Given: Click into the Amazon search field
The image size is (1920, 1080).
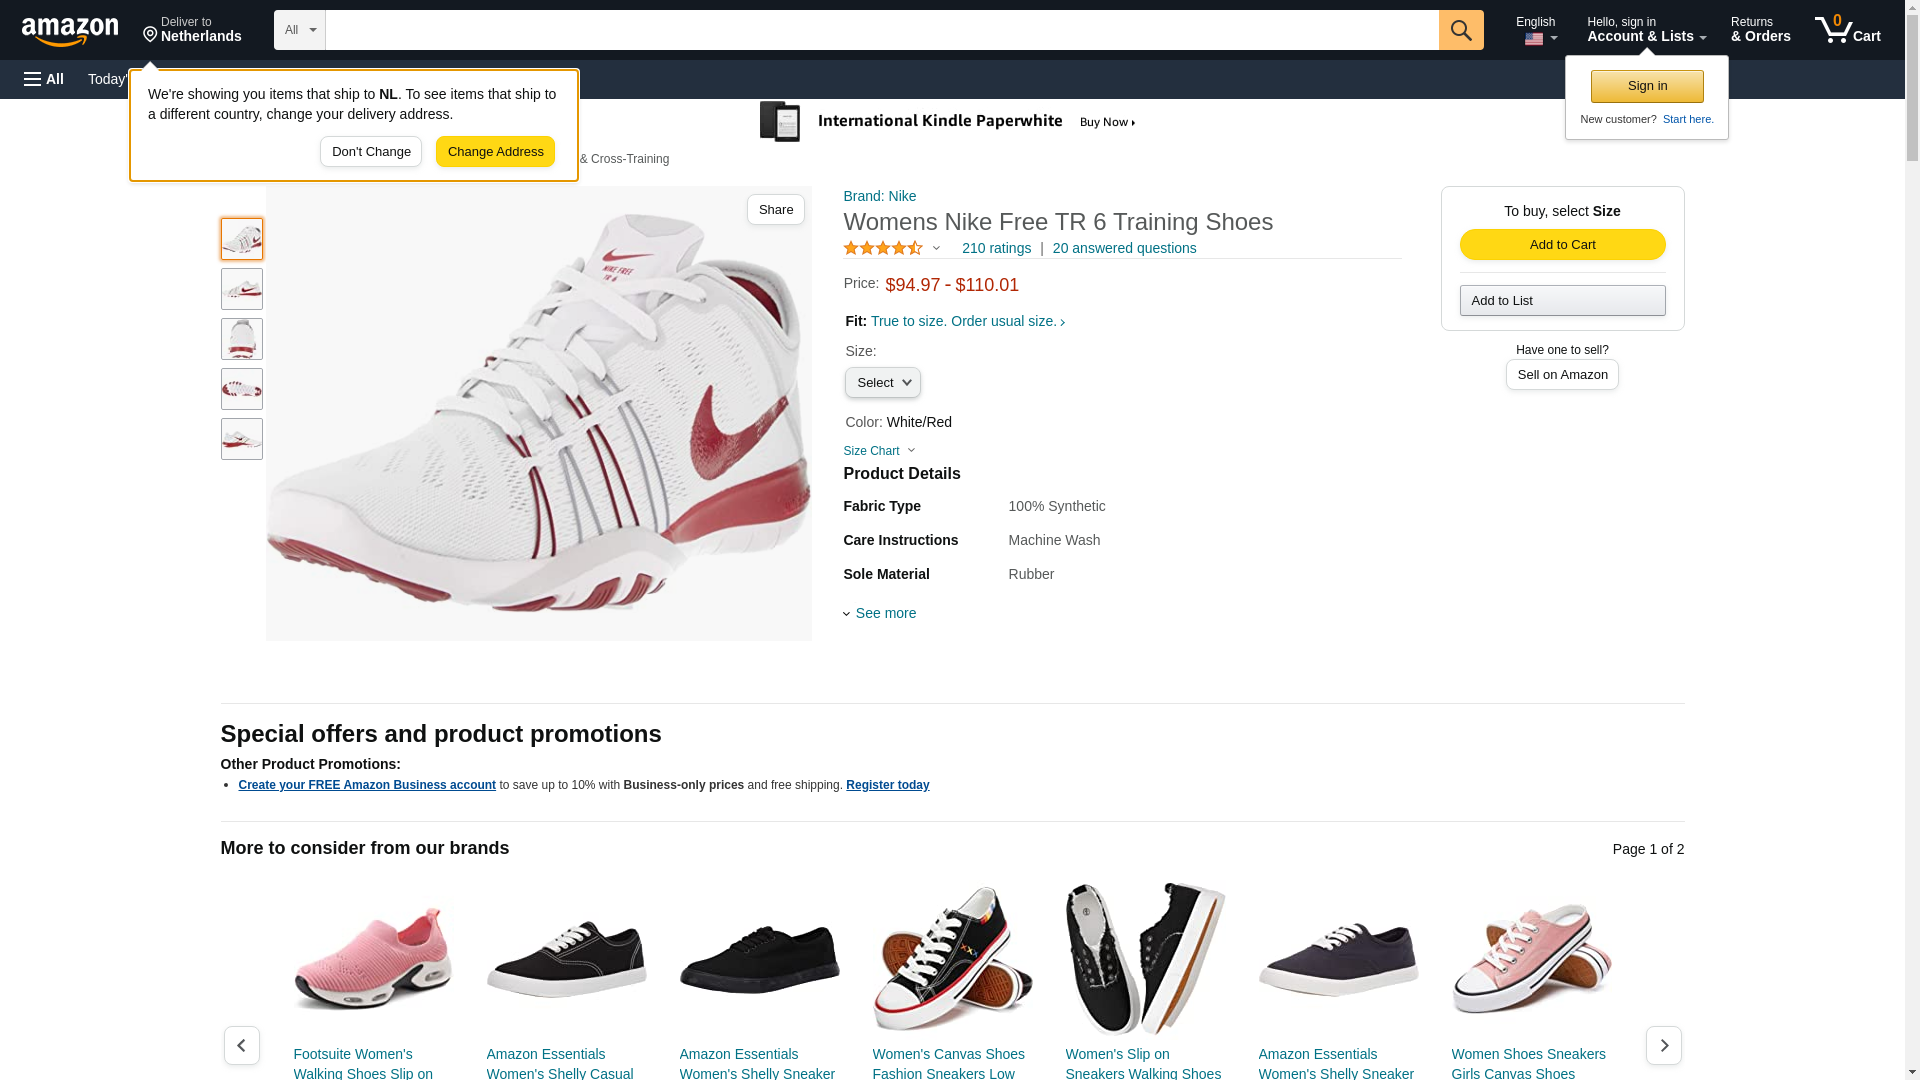Looking at the screenshot, I should click(x=881, y=30).
